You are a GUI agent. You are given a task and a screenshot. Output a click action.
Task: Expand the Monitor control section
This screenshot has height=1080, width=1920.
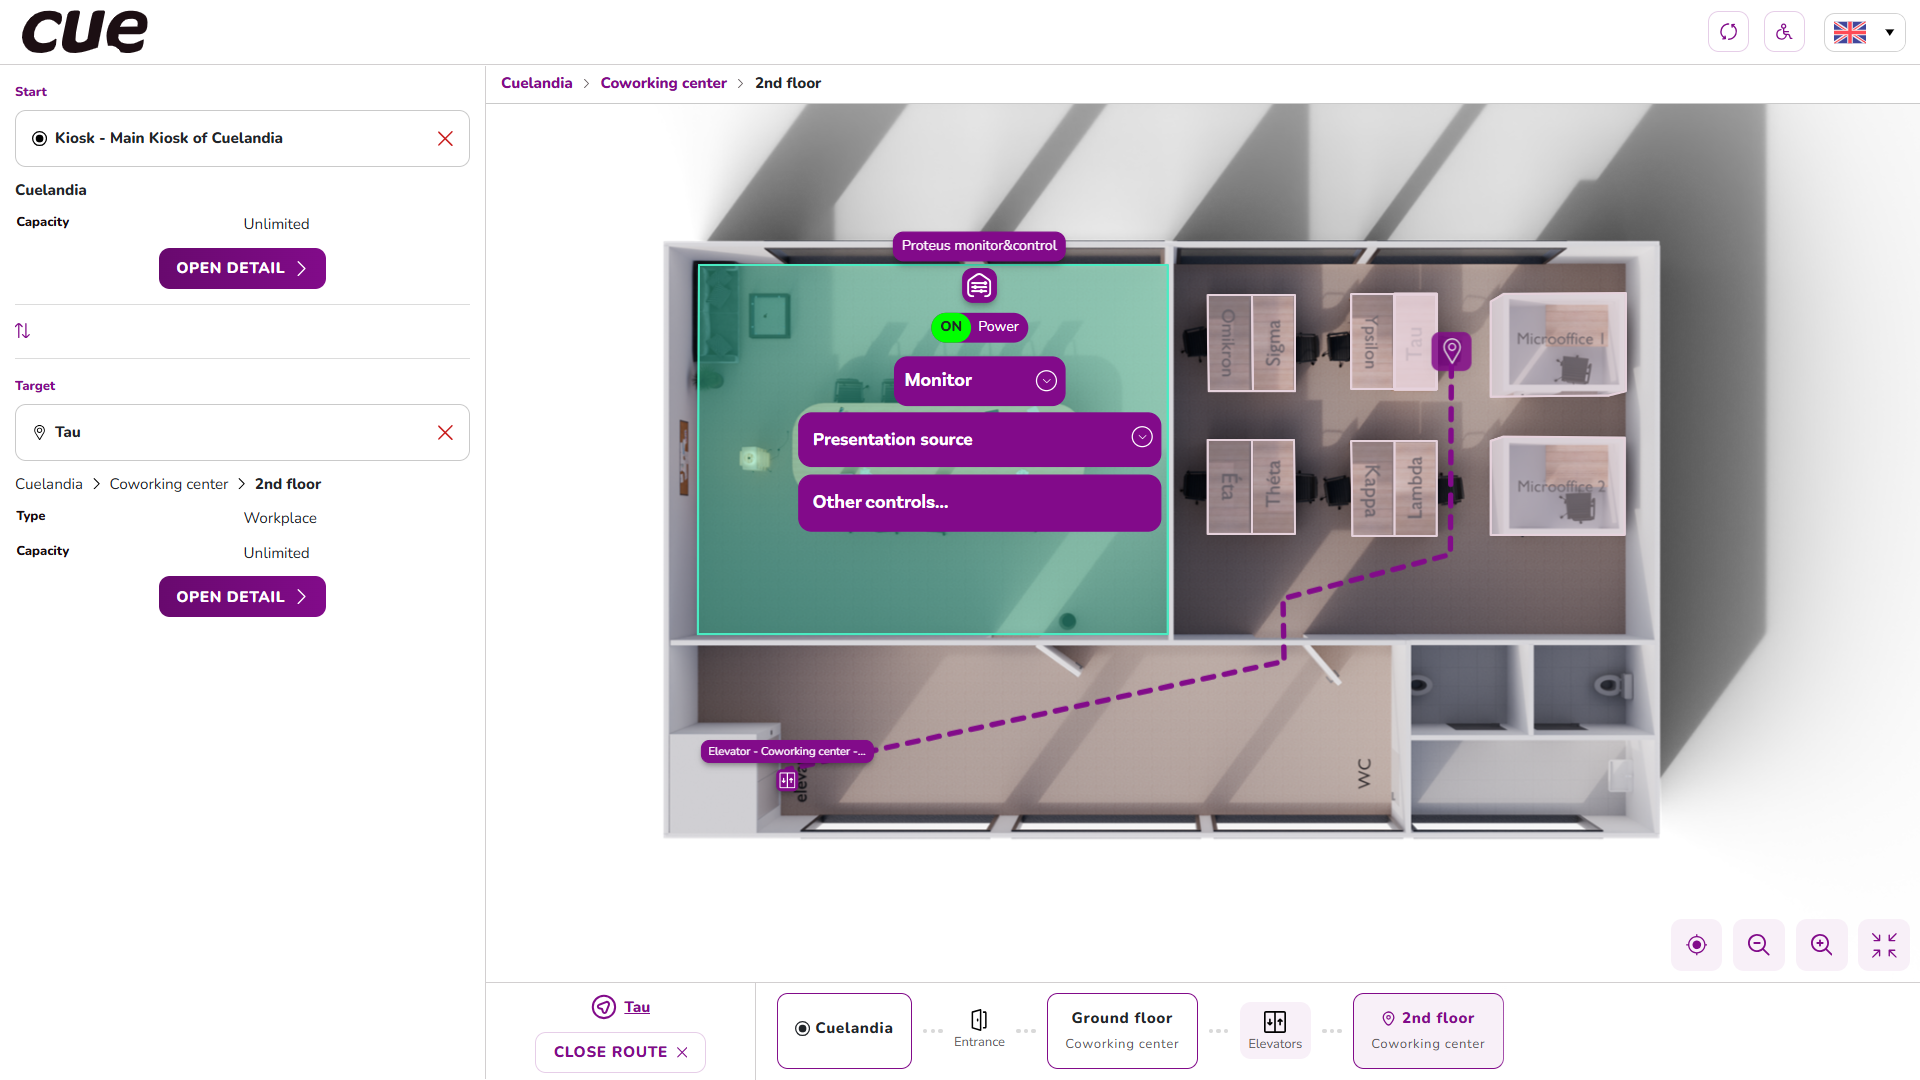point(1046,381)
